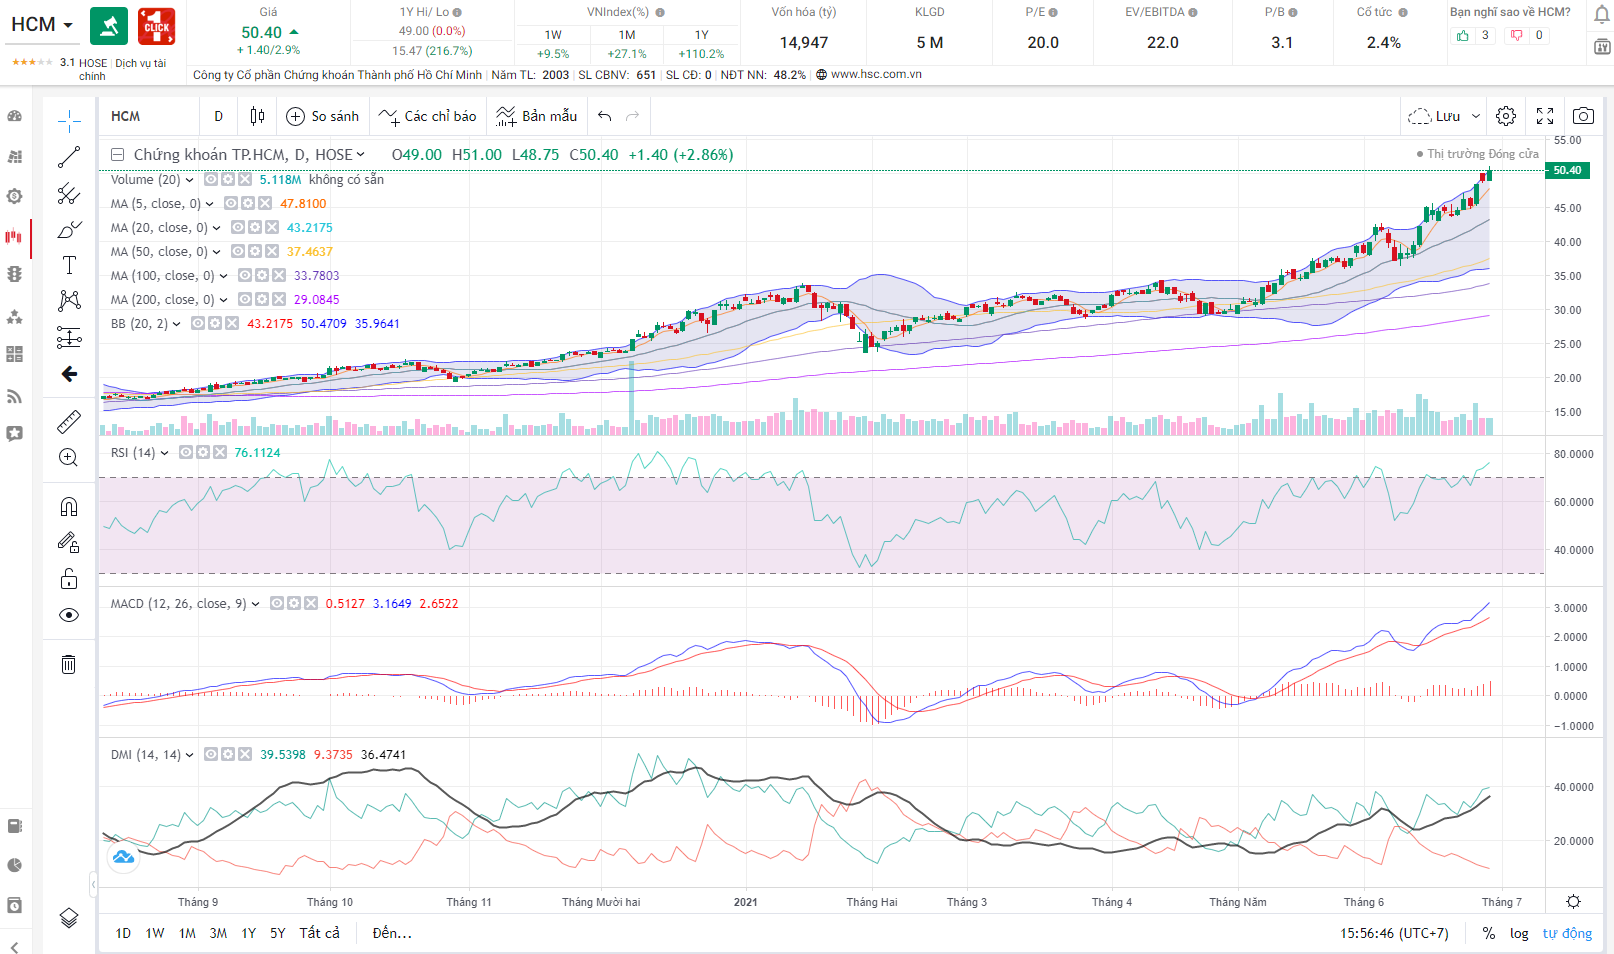Toggle log scale on price axis
This screenshot has height=954, width=1614.
pos(1519,933)
